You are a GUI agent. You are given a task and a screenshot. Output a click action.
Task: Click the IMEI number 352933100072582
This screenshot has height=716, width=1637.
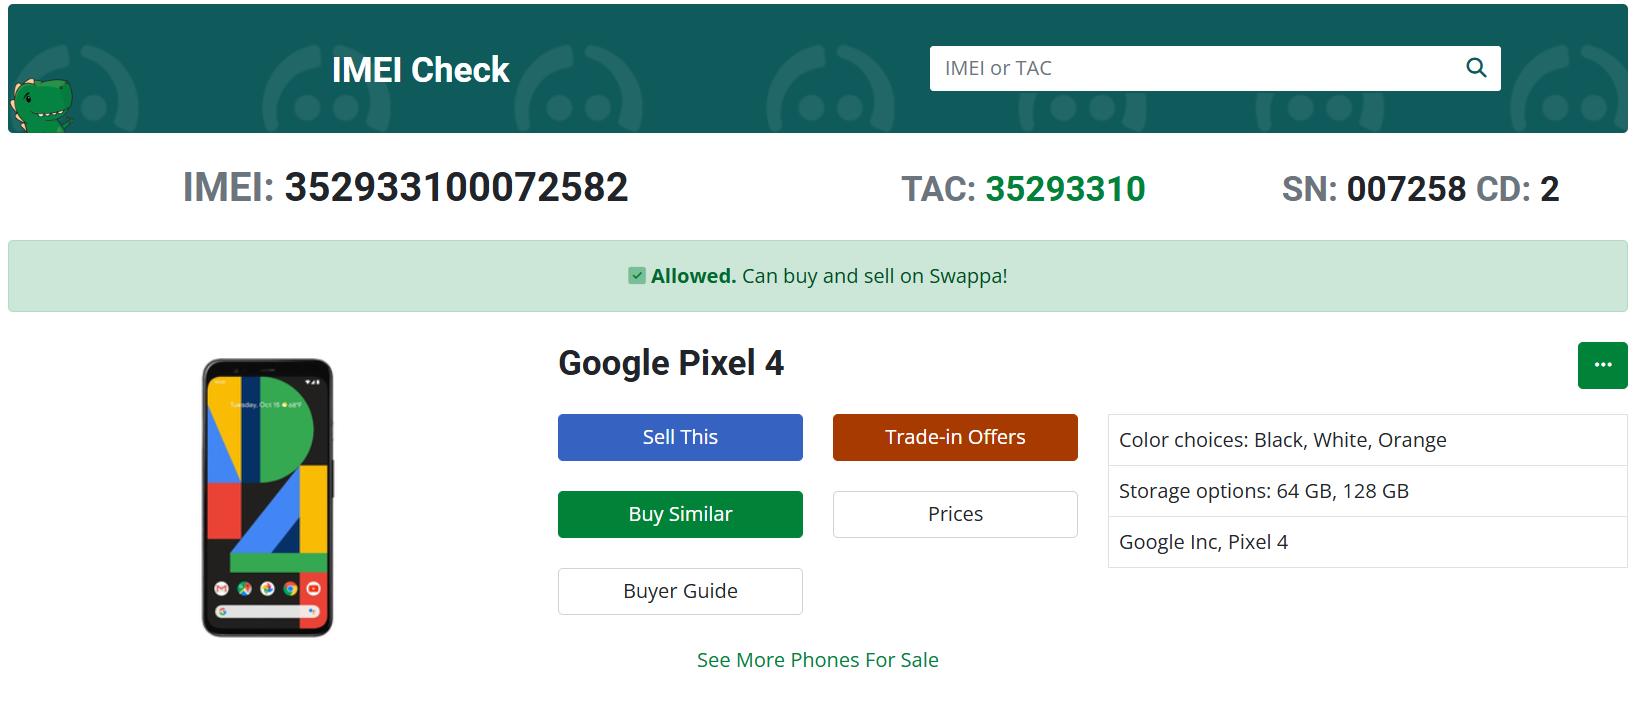click(456, 188)
